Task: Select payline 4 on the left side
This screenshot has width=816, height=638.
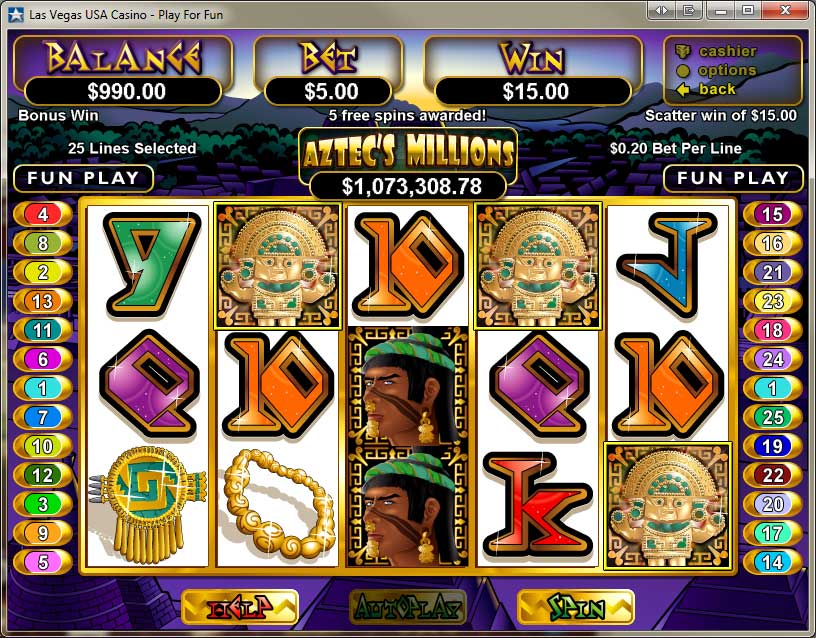Action: click(x=43, y=214)
